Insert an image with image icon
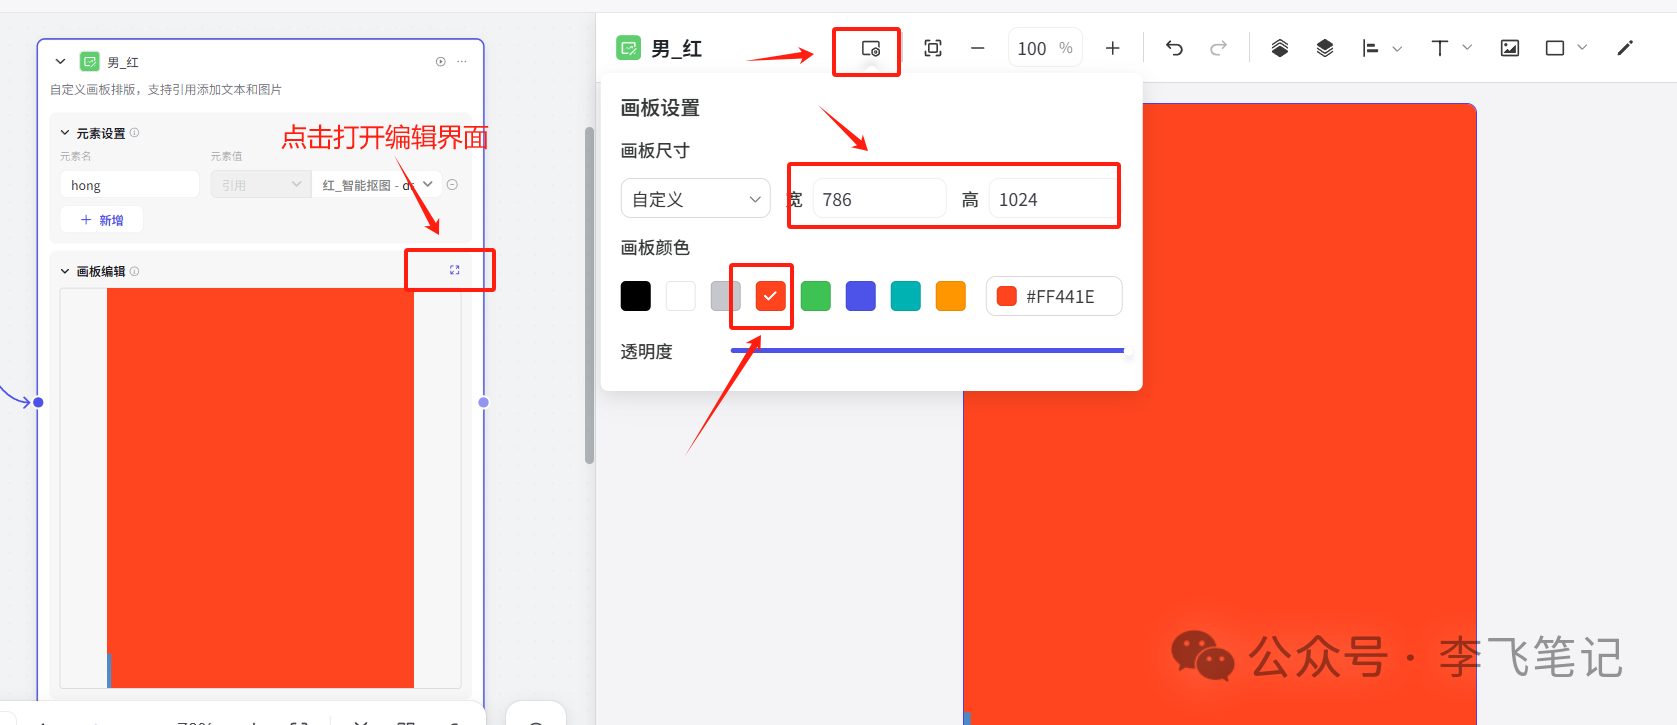Viewport: 1677px width, 725px height. click(x=1510, y=48)
